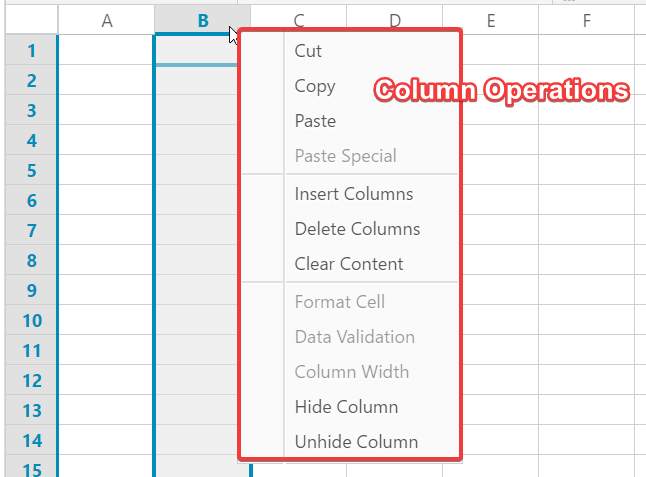The height and width of the screenshot is (477, 646).
Task: Choose Copy in the context menu
Action: click(314, 86)
